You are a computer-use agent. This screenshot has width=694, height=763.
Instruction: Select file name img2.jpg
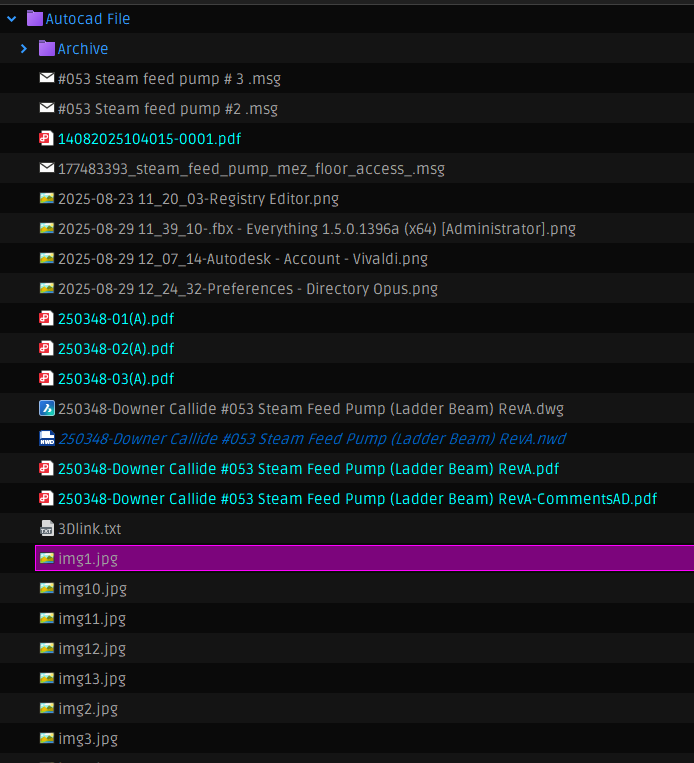(88, 709)
